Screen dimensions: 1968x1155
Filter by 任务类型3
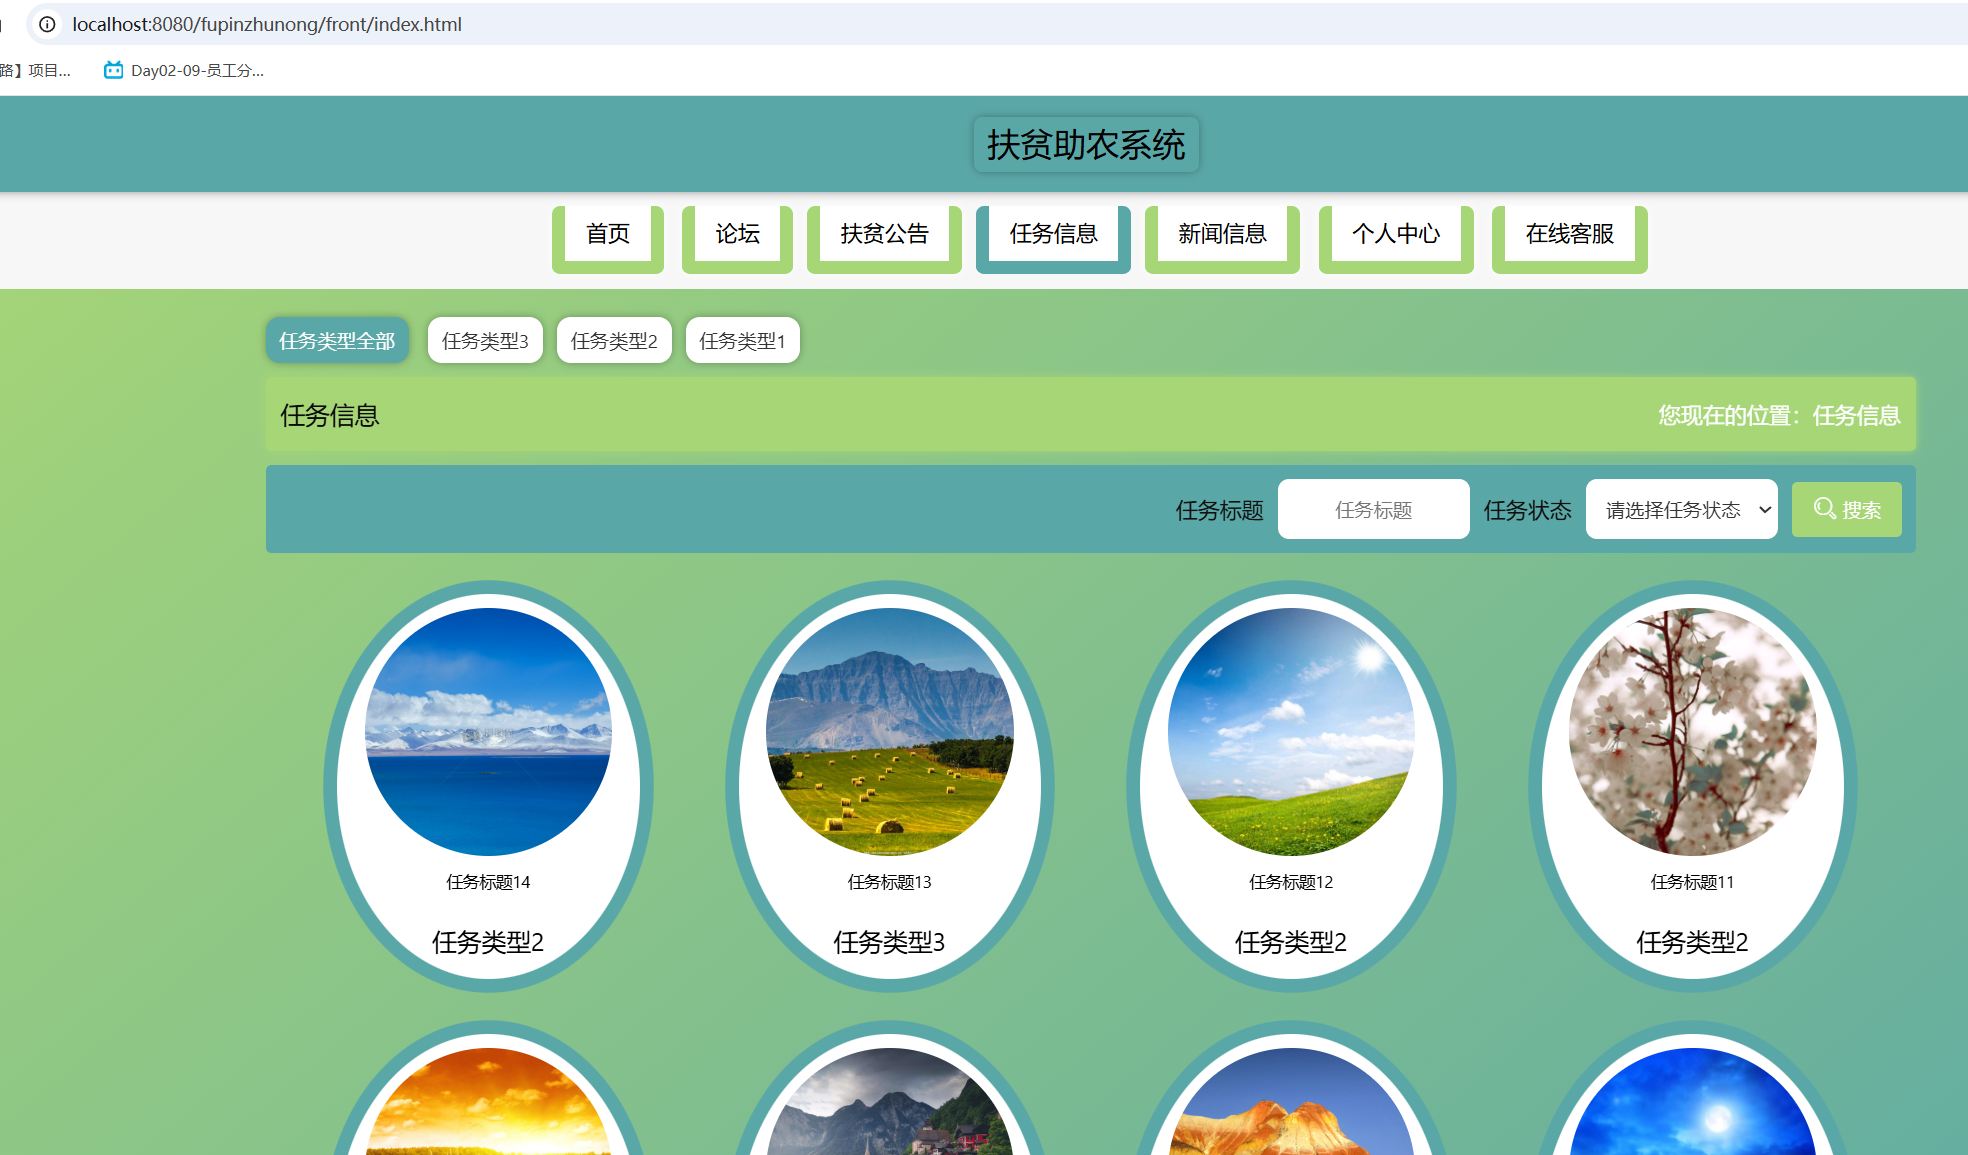[x=485, y=341]
